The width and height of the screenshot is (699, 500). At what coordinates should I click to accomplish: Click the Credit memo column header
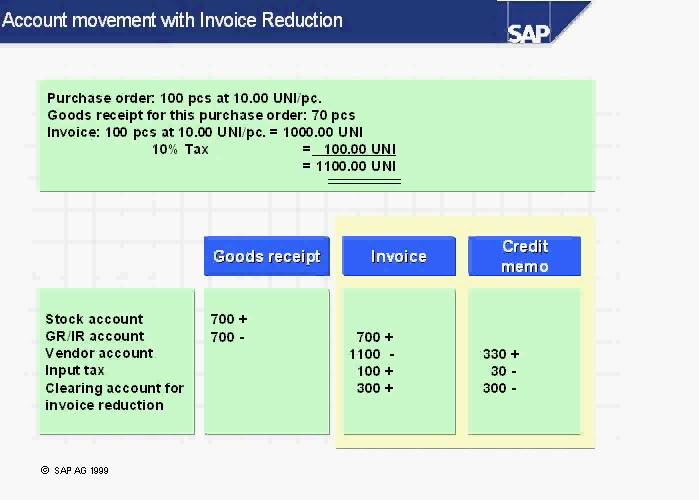524,256
